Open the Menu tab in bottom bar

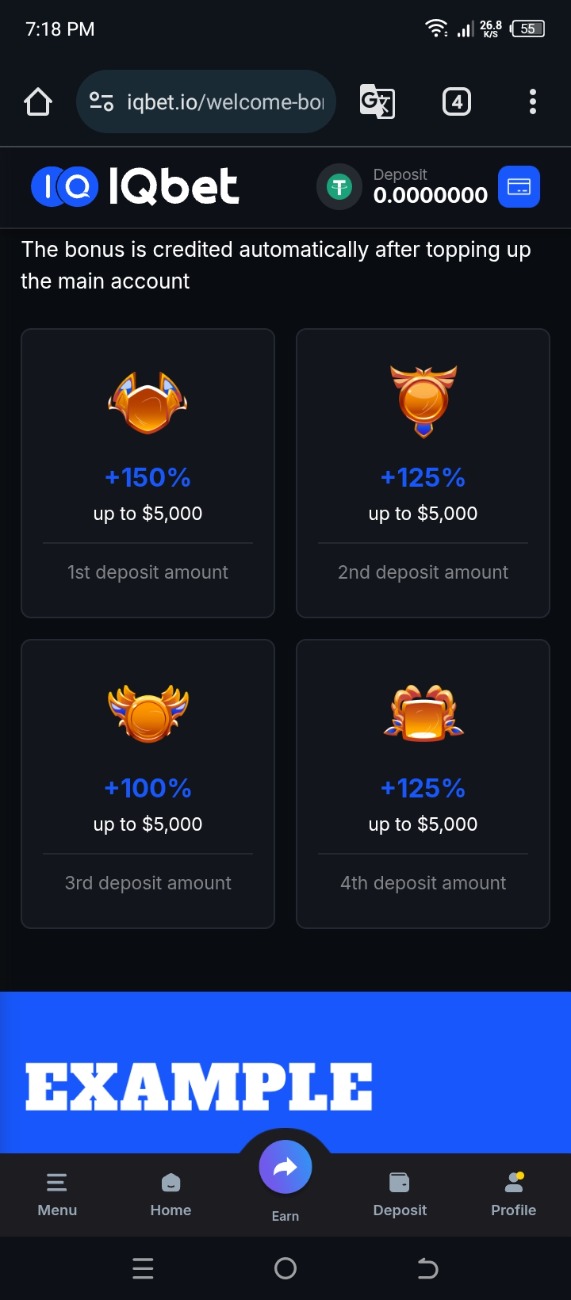[57, 1195]
